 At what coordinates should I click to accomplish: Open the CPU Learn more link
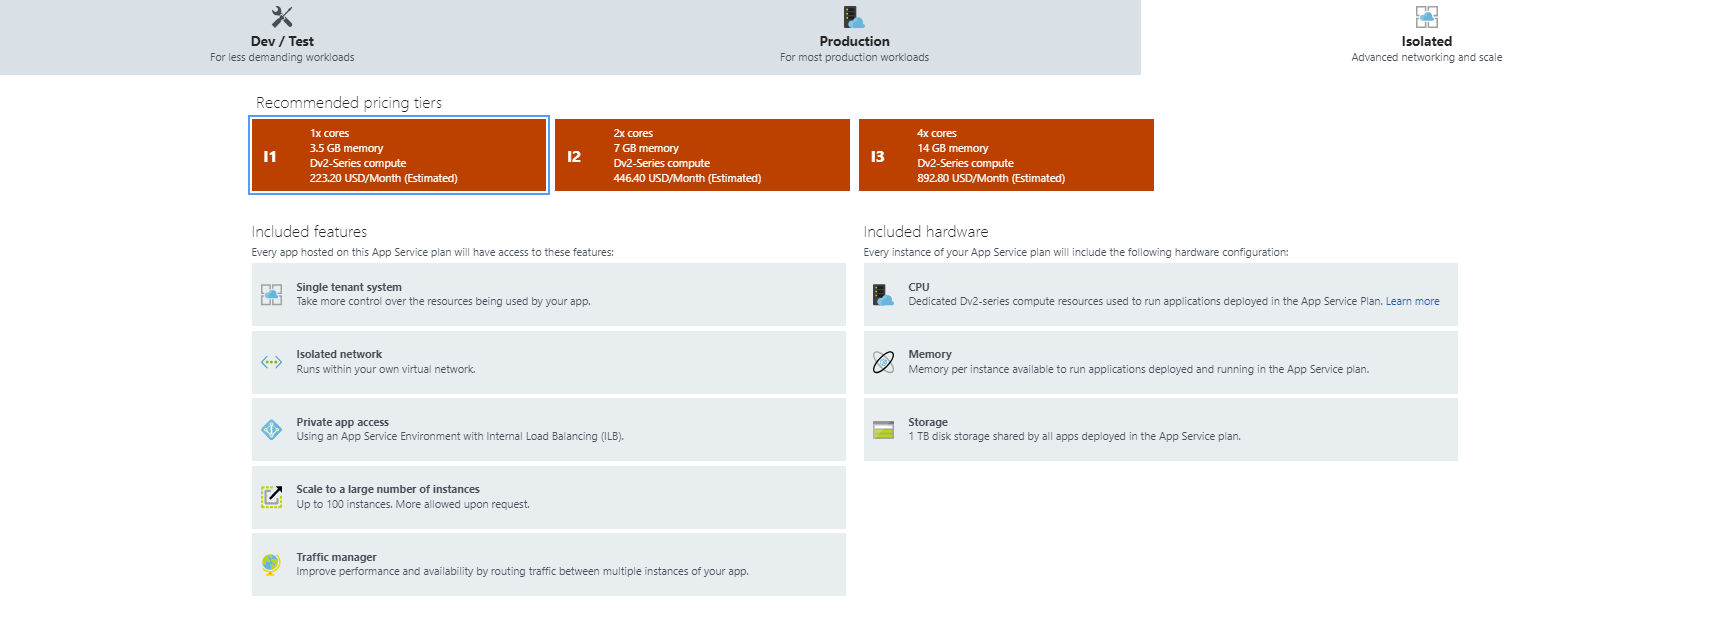[x=1412, y=302]
